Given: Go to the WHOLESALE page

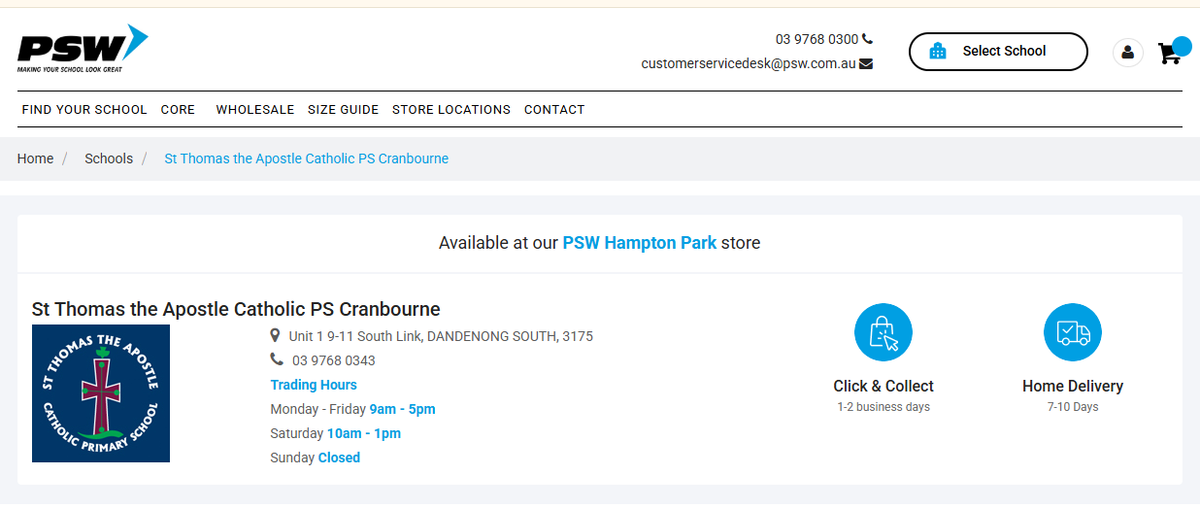Looking at the screenshot, I should 255,110.
